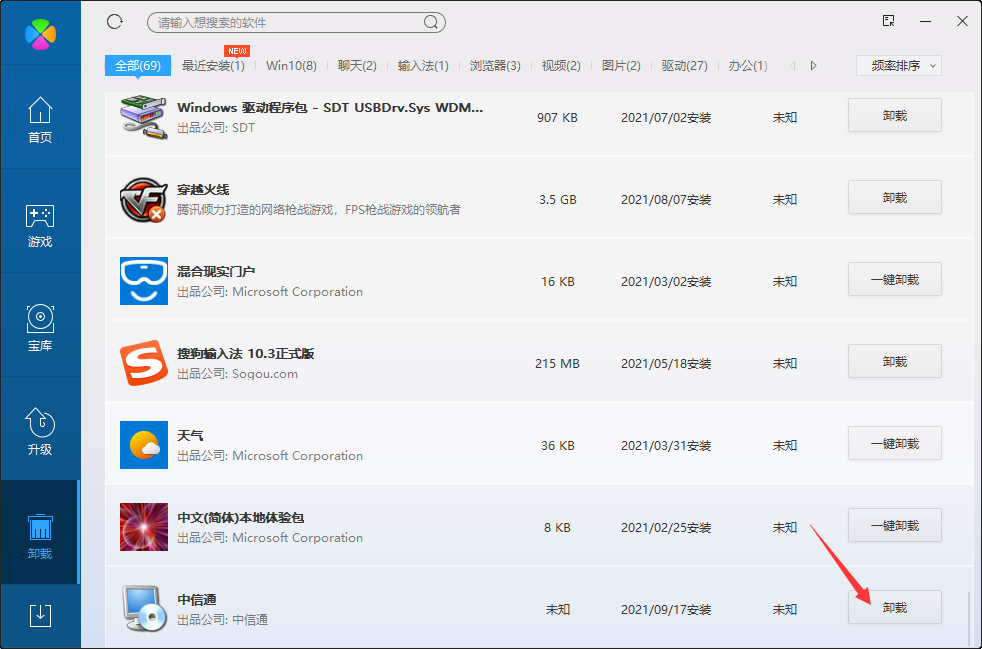The height and width of the screenshot is (649, 982).
Task: Open the 升级 upgrade section in sidebar
Action: (x=40, y=432)
